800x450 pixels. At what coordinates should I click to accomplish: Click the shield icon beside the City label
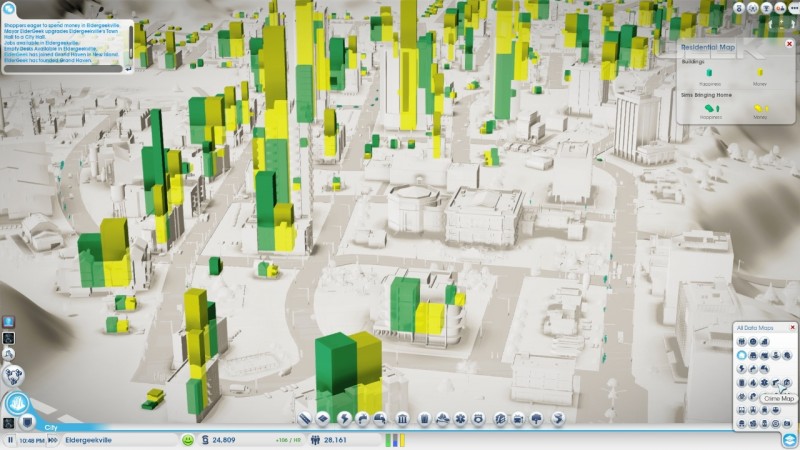(28, 422)
